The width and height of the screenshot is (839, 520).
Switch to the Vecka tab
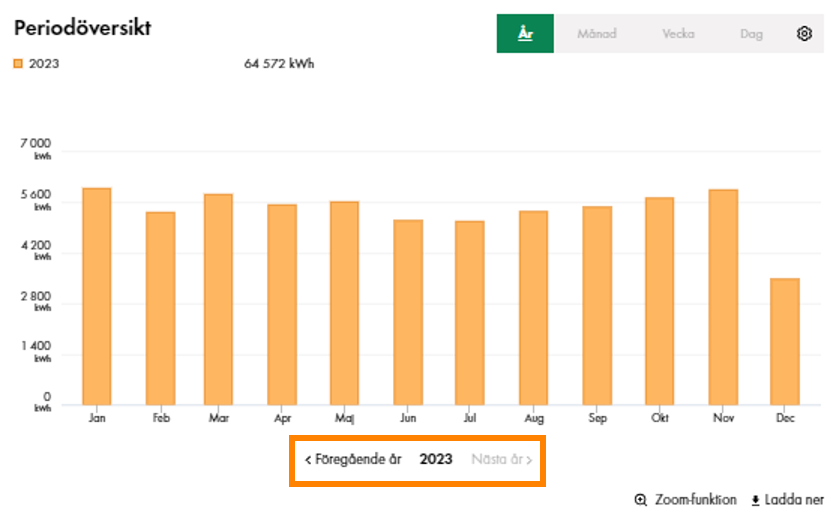pos(678,34)
